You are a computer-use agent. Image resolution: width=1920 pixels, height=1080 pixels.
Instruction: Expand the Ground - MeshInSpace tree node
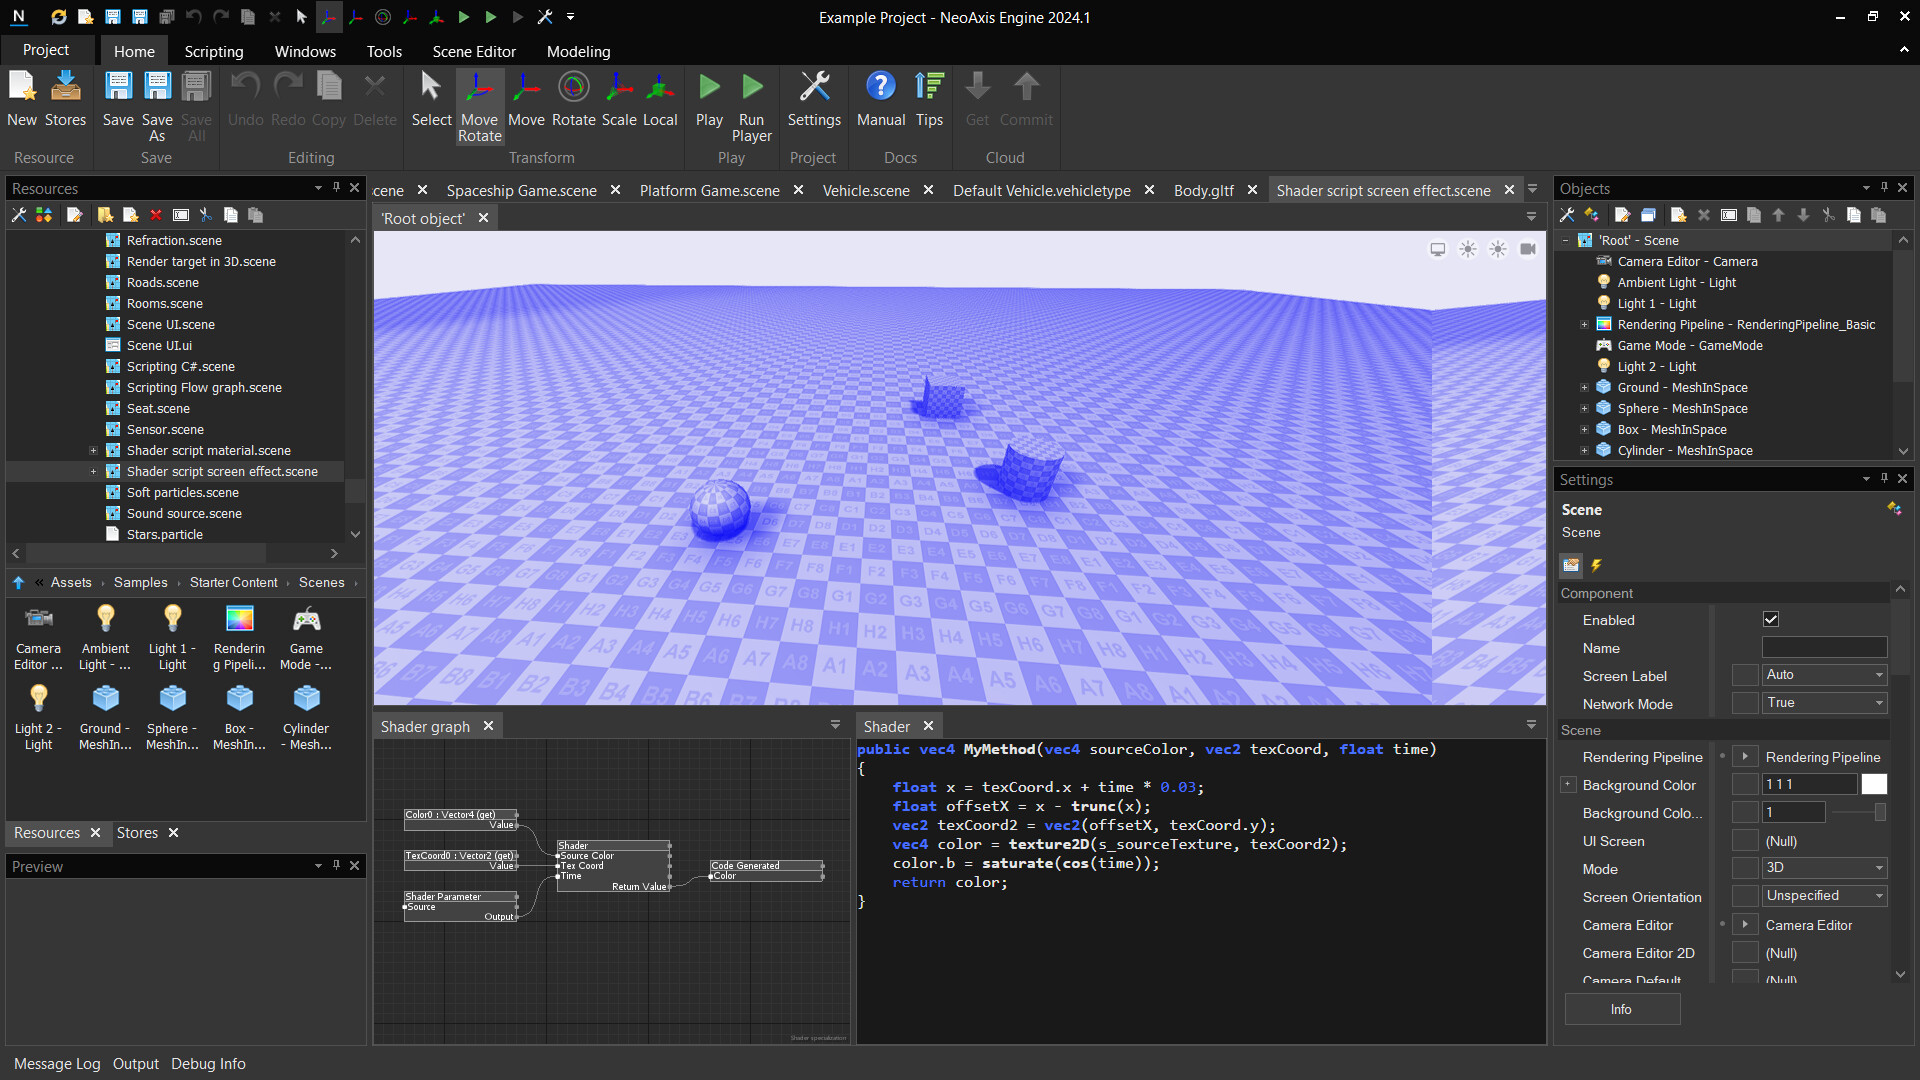tap(1584, 388)
